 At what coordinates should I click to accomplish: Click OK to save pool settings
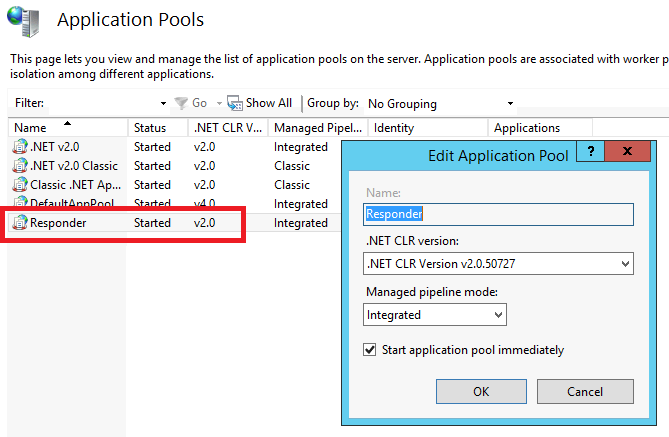[x=480, y=391]
